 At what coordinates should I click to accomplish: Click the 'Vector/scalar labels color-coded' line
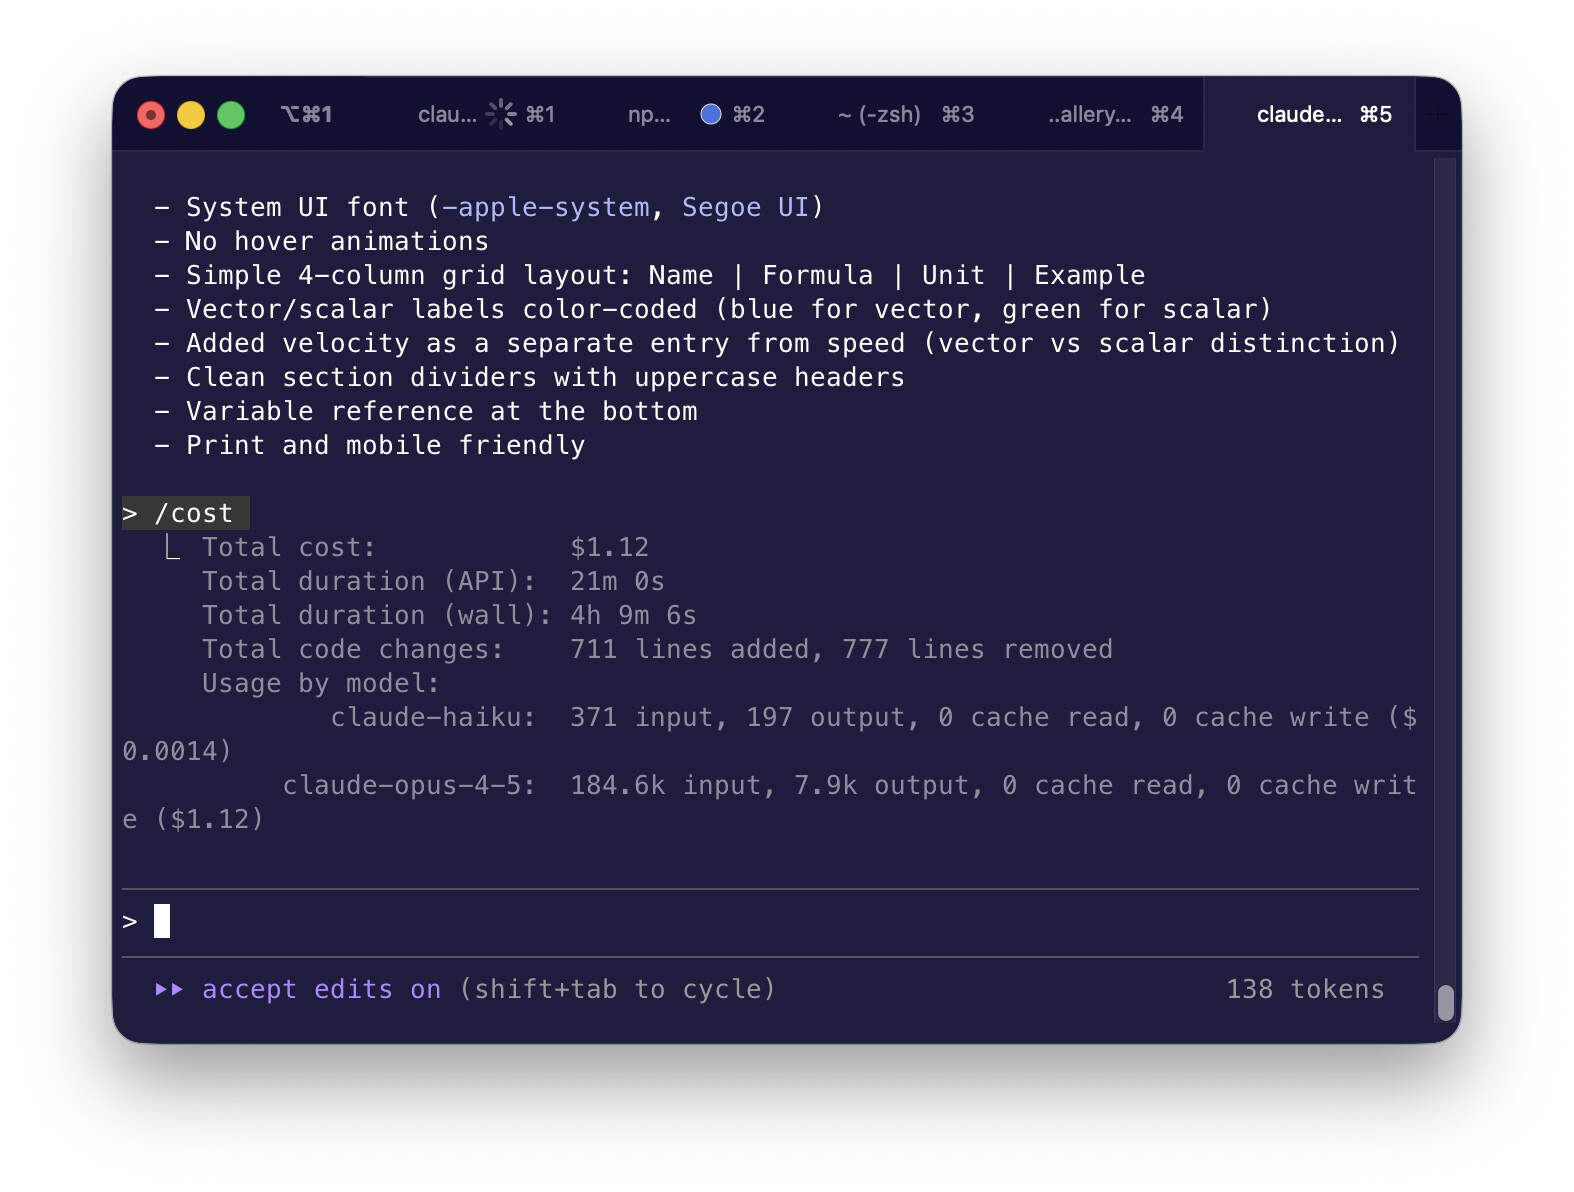[713, 309]
